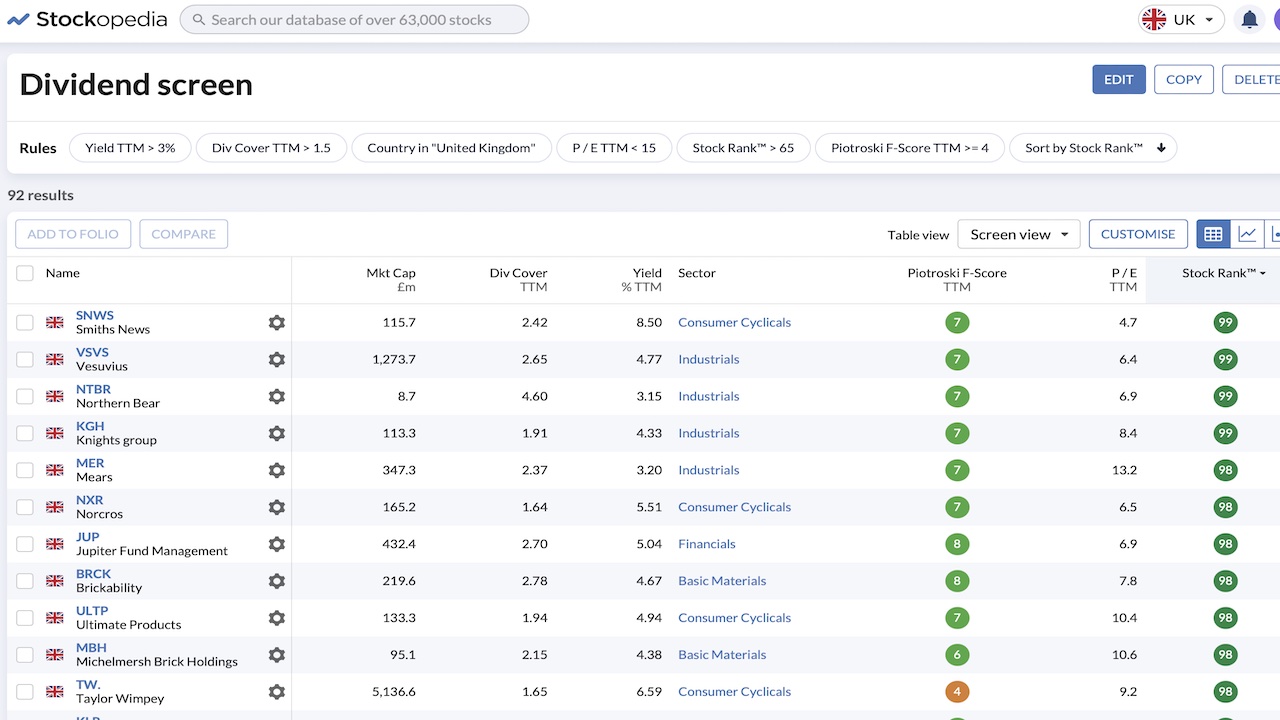This screenshot has height=720, width=1280.
Task: Open the Stockopedia home logo
Action: 87,19
